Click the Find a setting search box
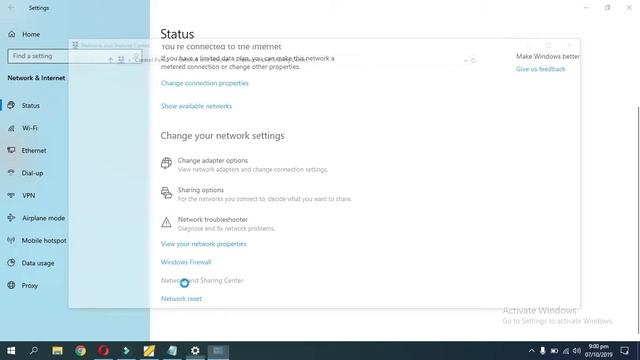640x360 pixels. (75, 56)
